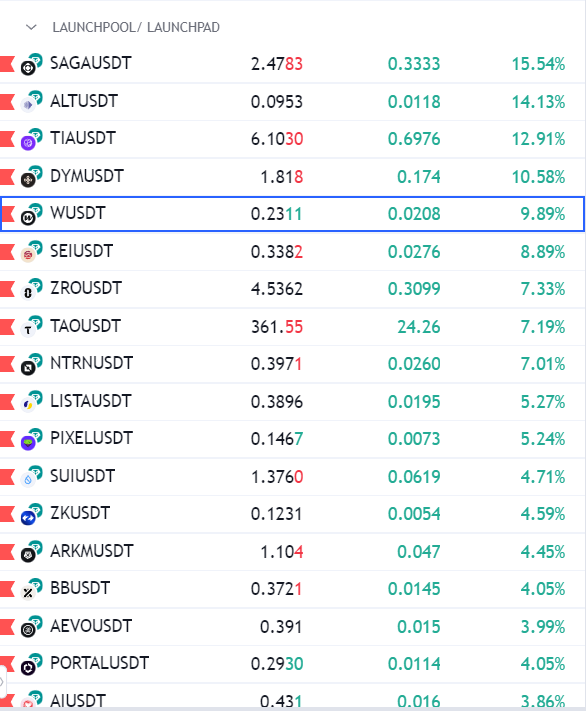
Task: Click the DYMUSDT change value 0.174
Action: click(x=419, y=177)
